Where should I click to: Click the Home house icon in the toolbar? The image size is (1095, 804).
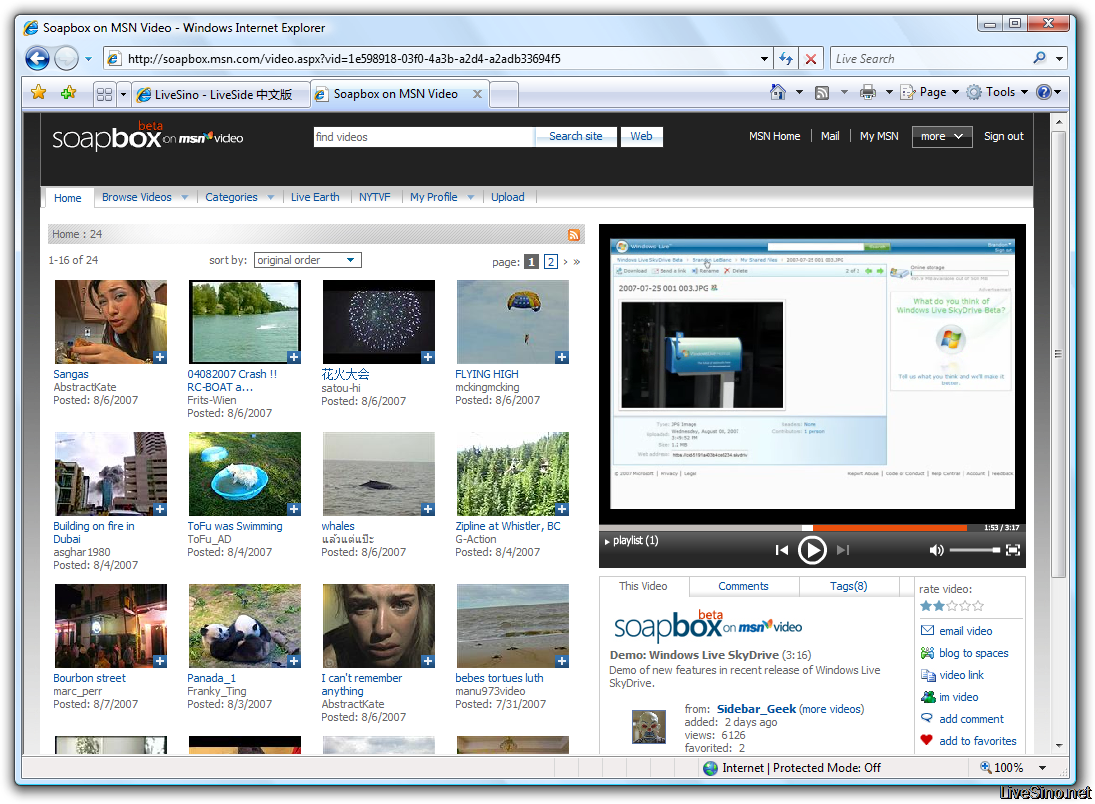778,92
